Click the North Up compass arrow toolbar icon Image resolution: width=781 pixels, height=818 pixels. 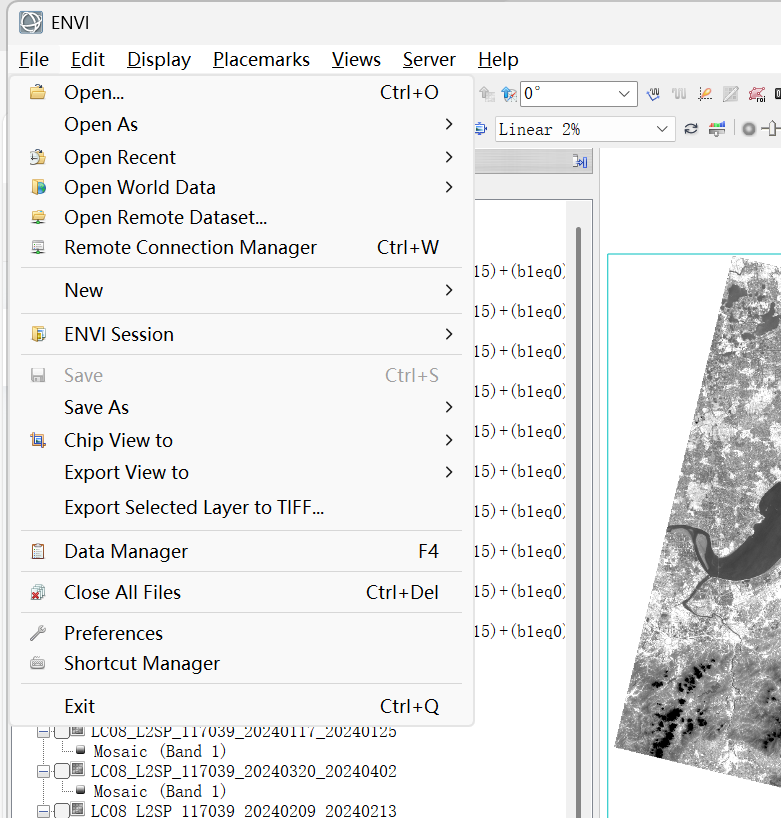click(x=509, y=94)
